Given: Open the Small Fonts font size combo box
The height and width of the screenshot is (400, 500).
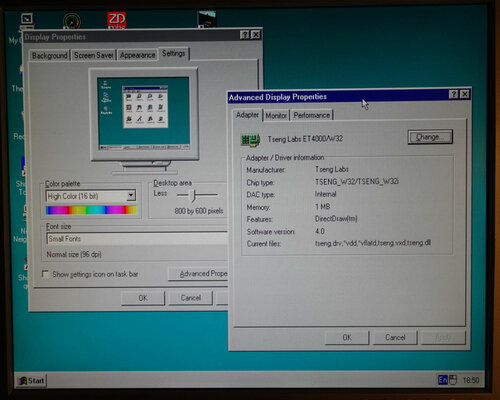Looking at the screenshot, I should click(x=137, y=239).
